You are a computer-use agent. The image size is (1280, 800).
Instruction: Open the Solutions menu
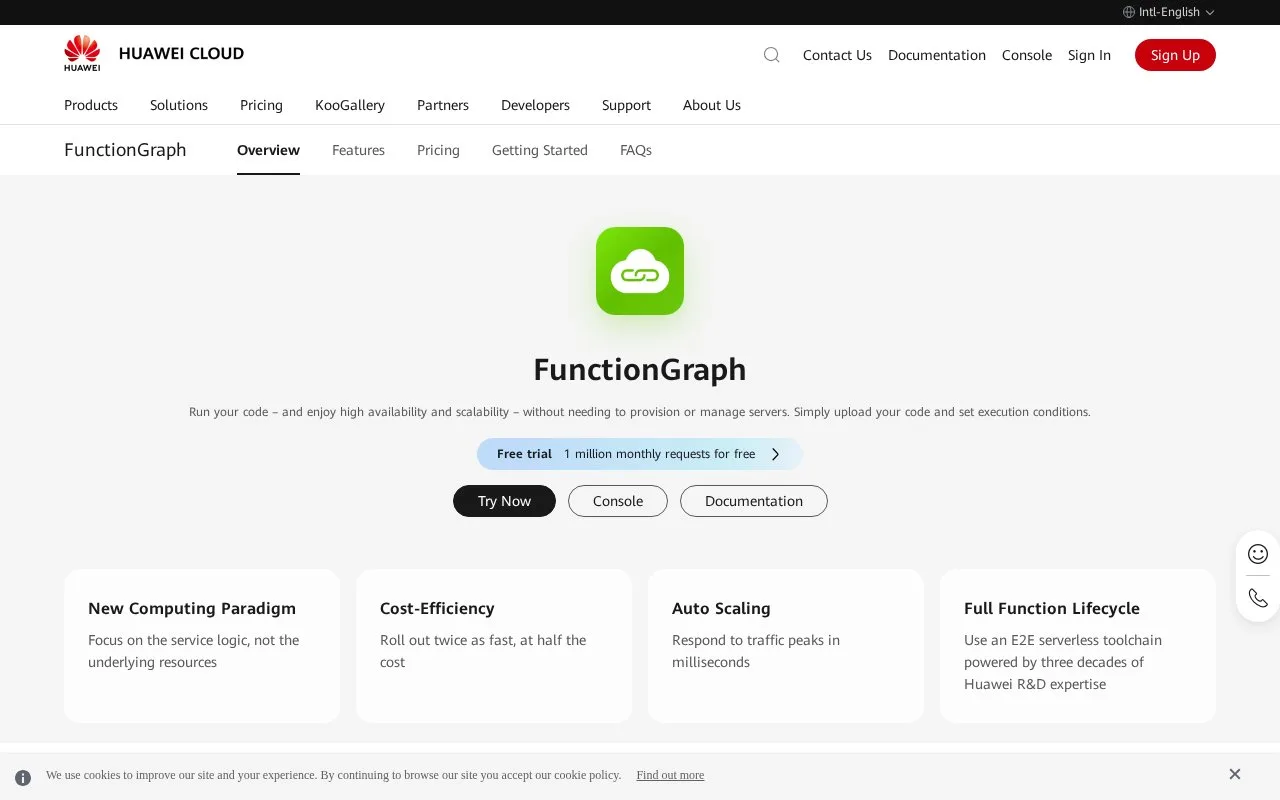pos(179,105)
